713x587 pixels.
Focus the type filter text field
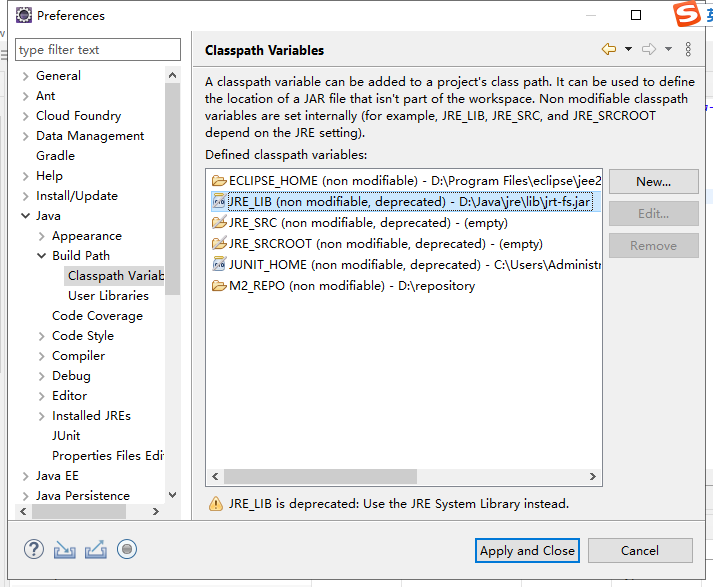click(x=98, y=50)
